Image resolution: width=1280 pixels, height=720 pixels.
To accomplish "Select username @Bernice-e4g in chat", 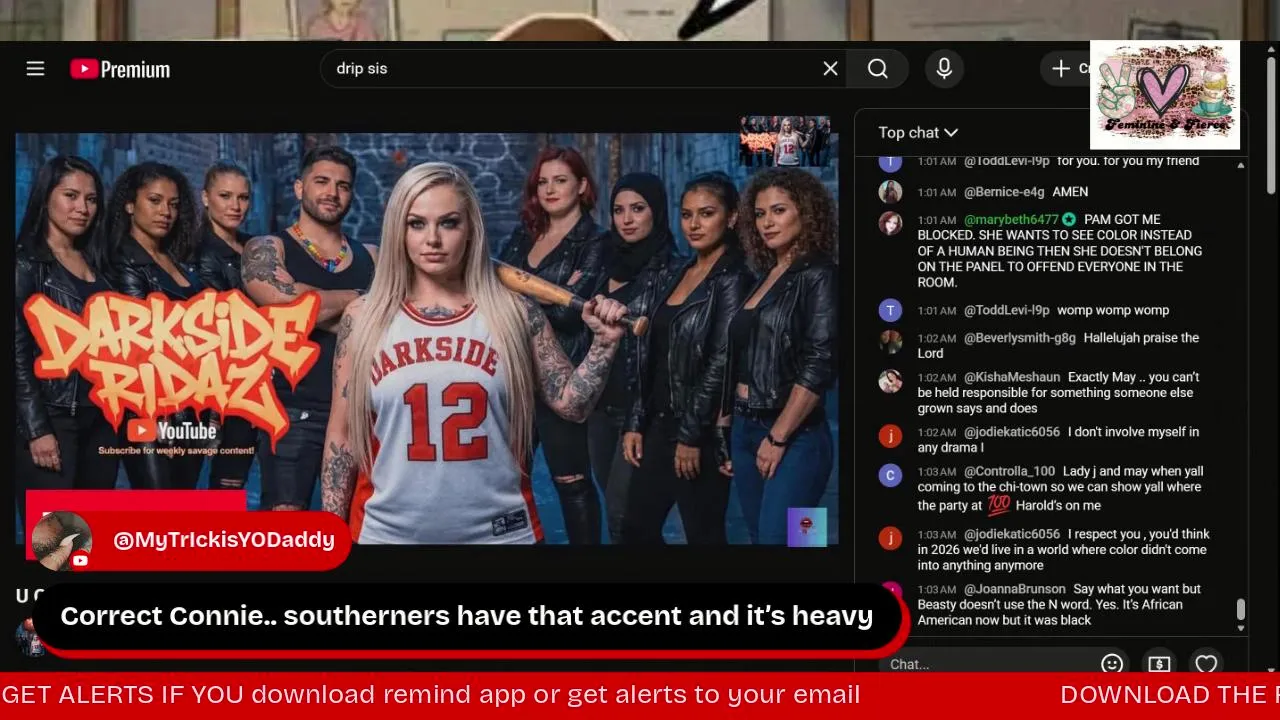I will coord(1004,192).
